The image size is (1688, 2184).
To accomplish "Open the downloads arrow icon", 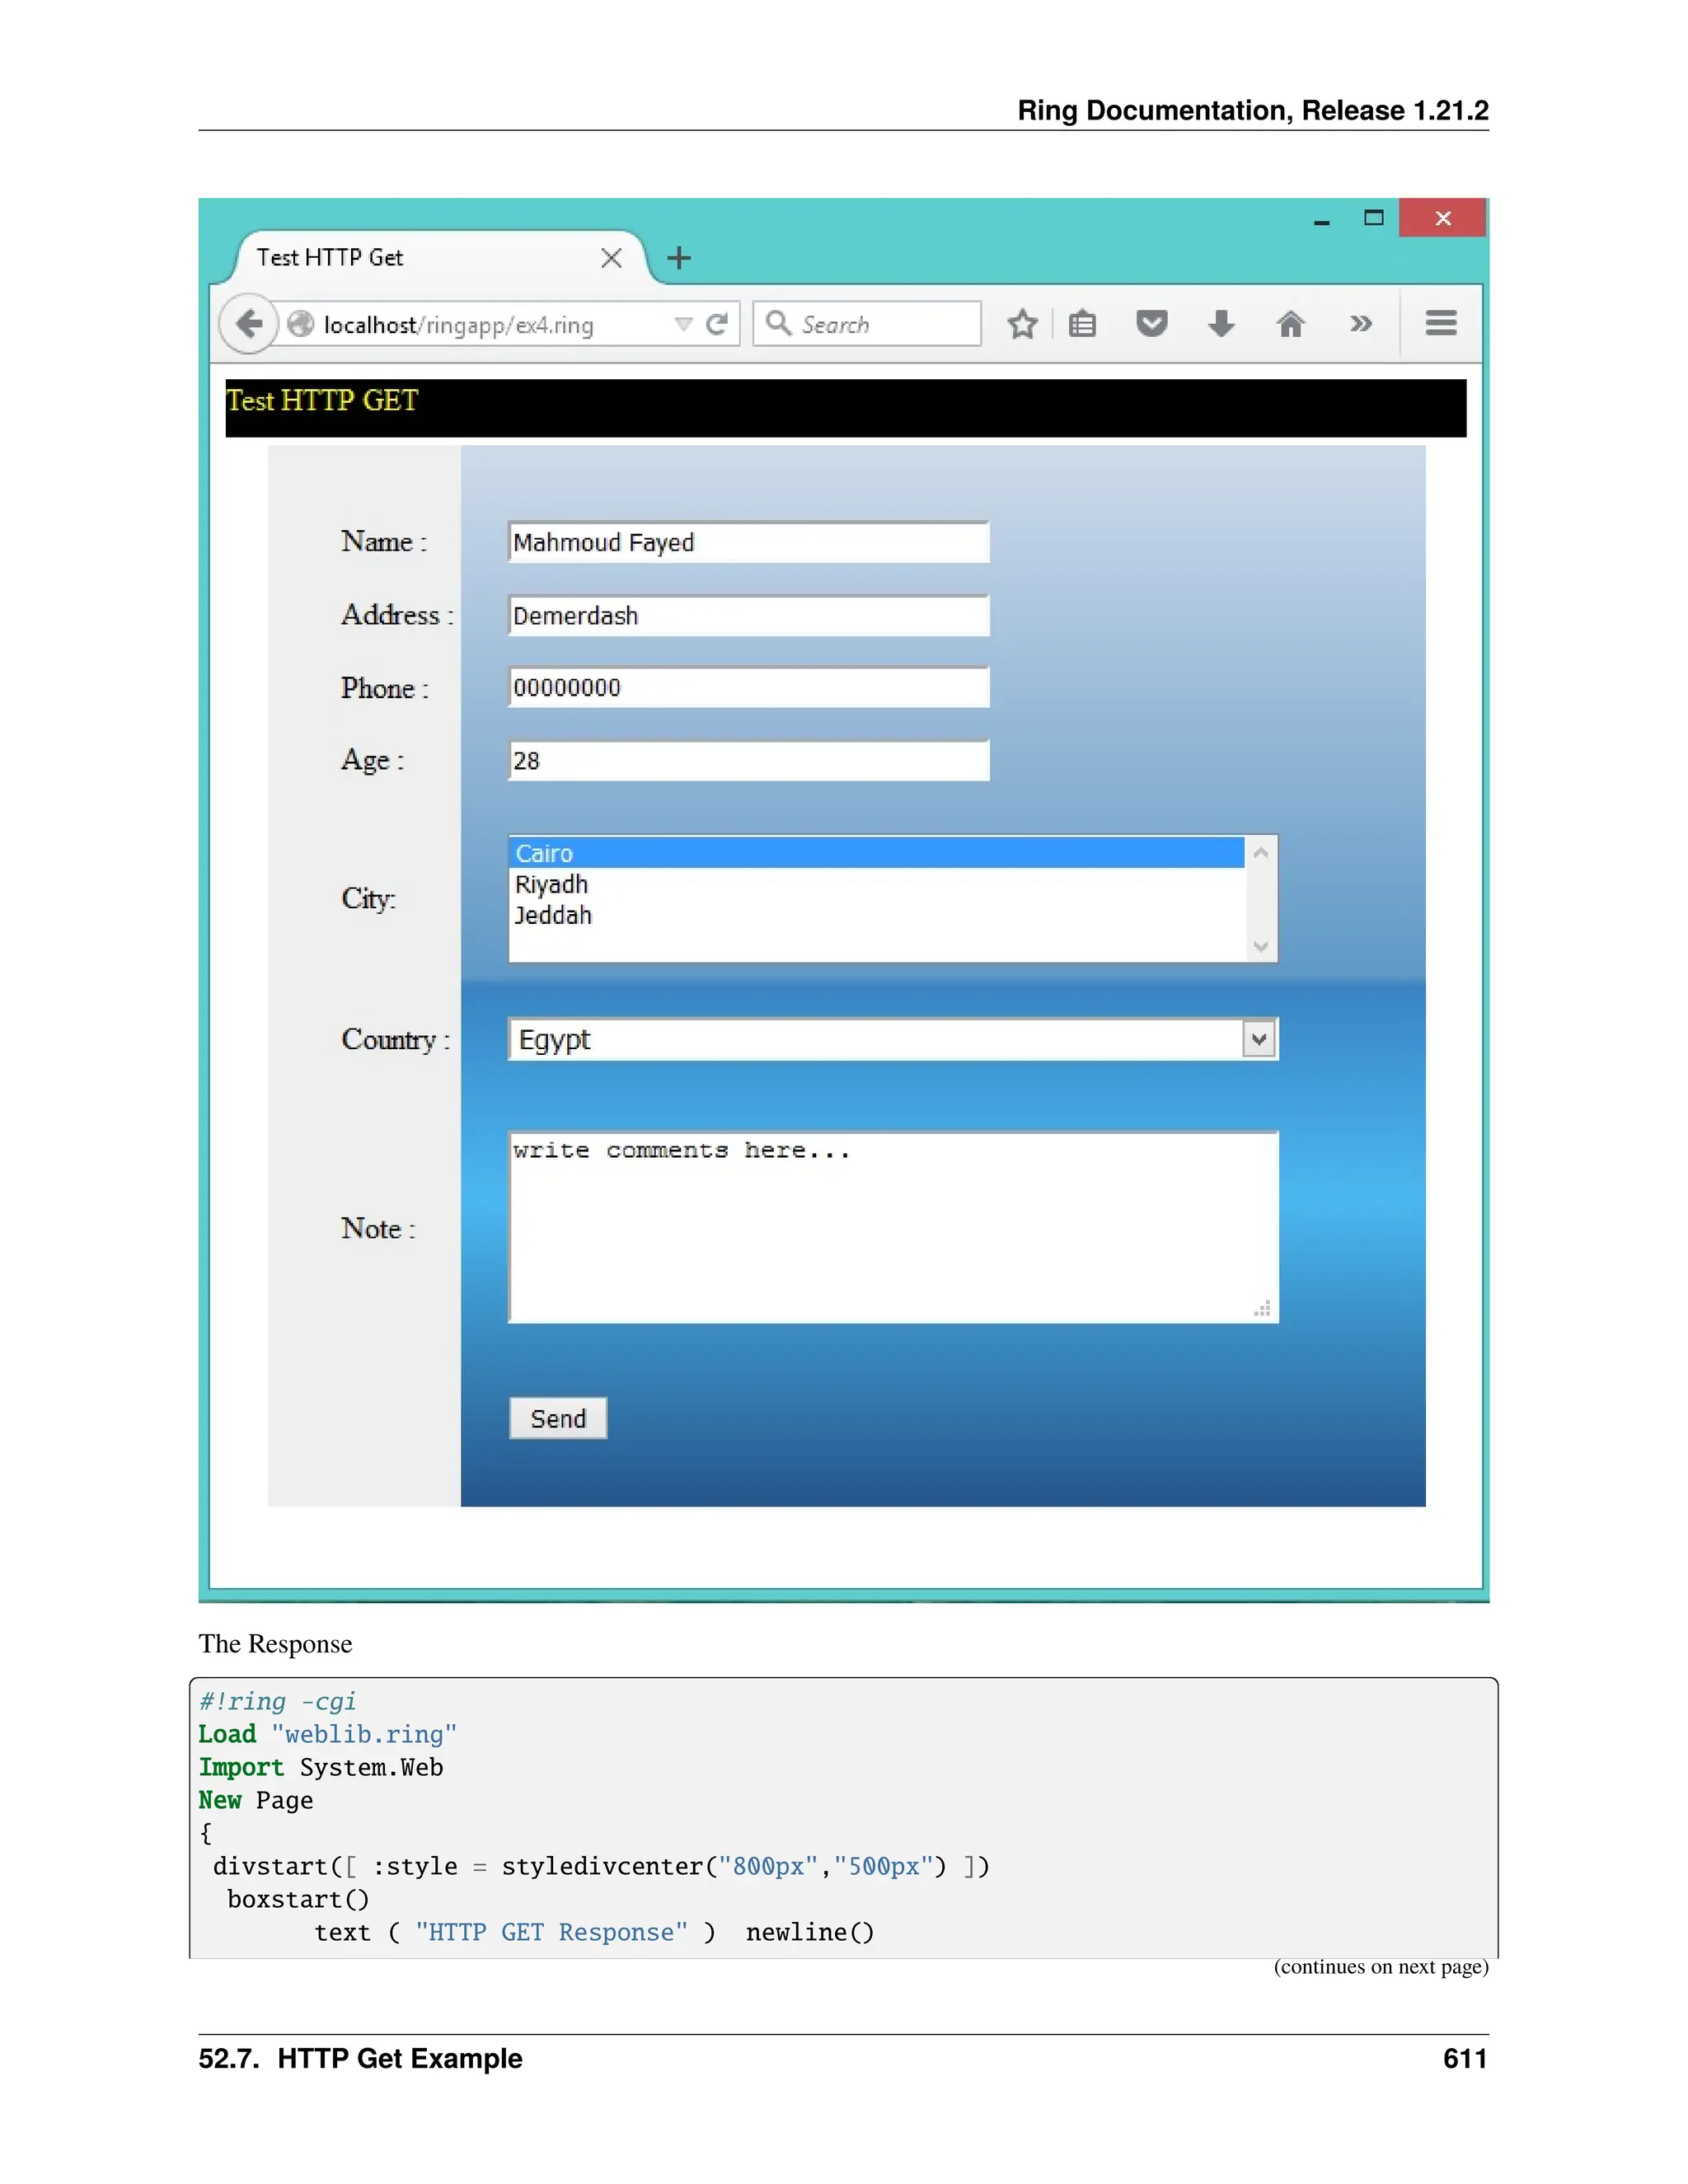I will click(x=1221, y=324).
